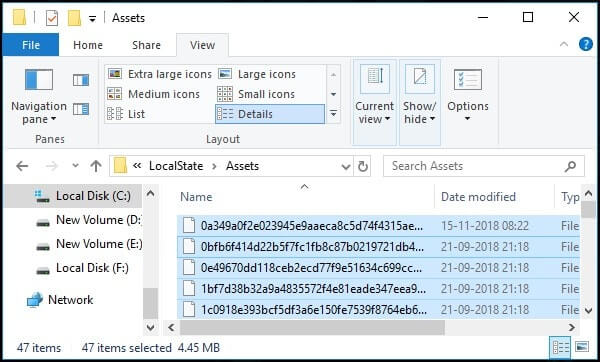Open recent locations dropdown arrow
This screenshot has width=600, height=362.
[x=75, y=165]
